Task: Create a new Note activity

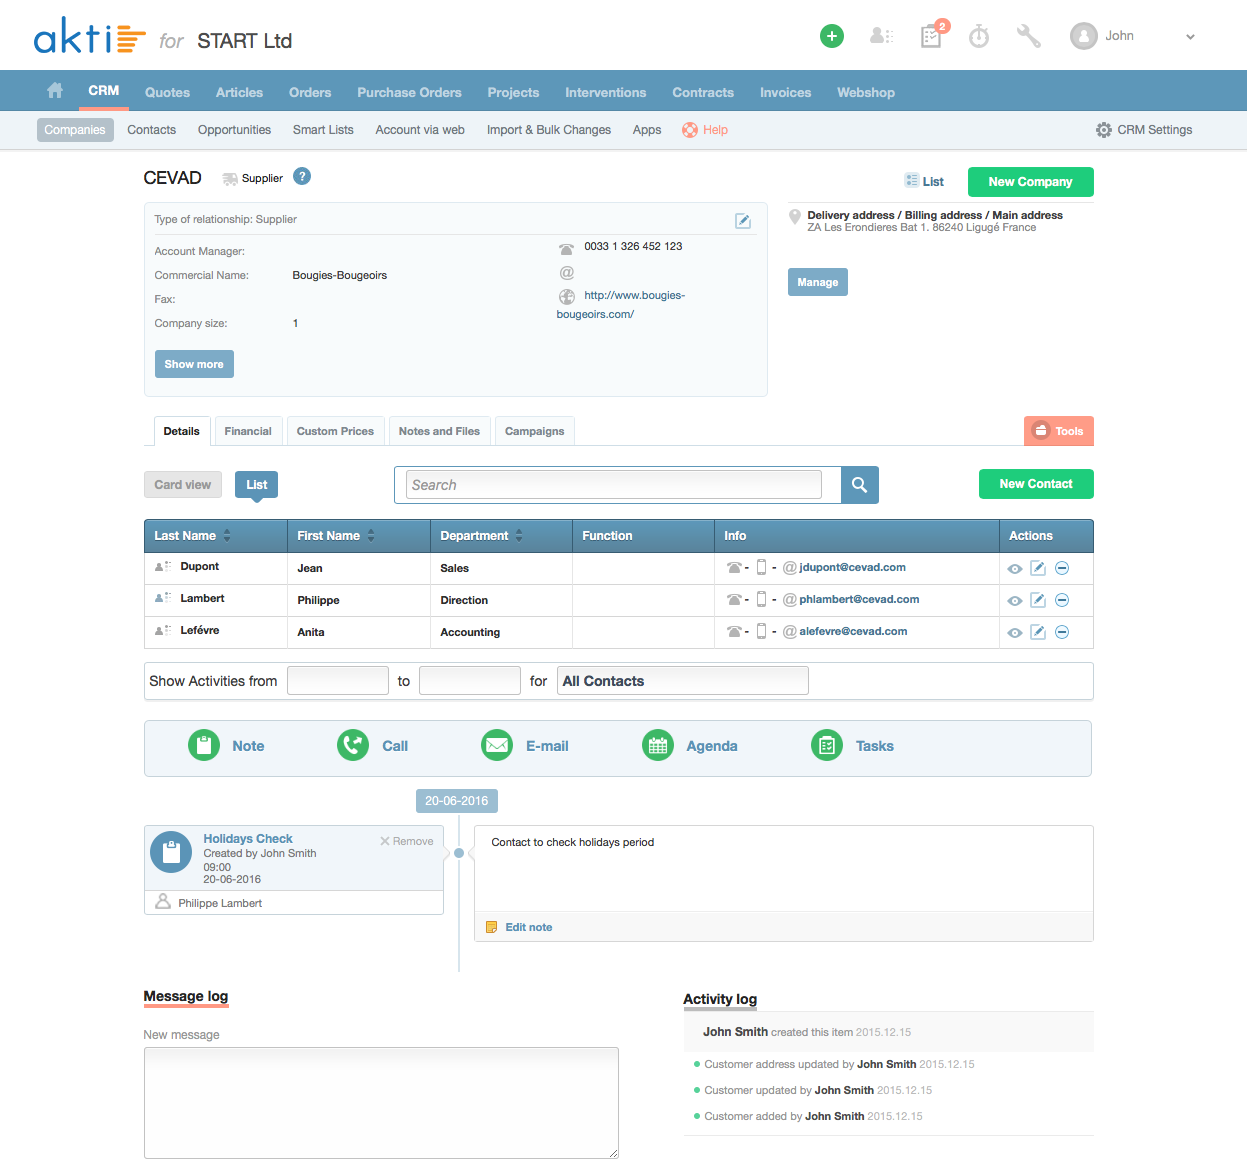Action: [x=203, y=745]
